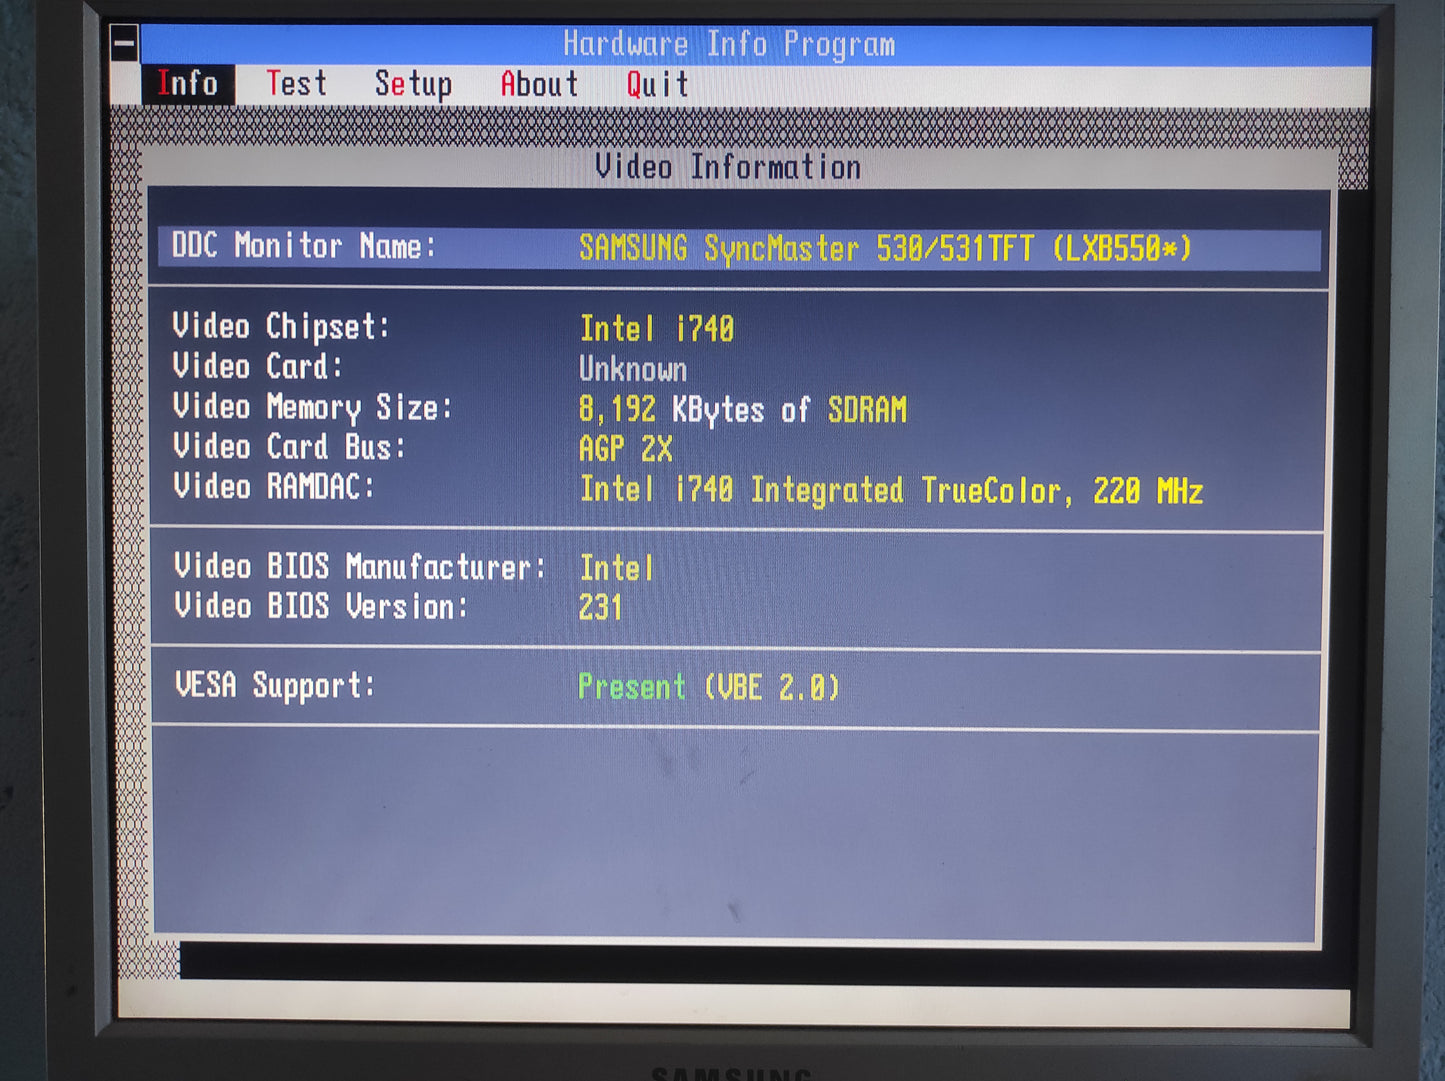Click the Video Card label

(x=258, y=367)
